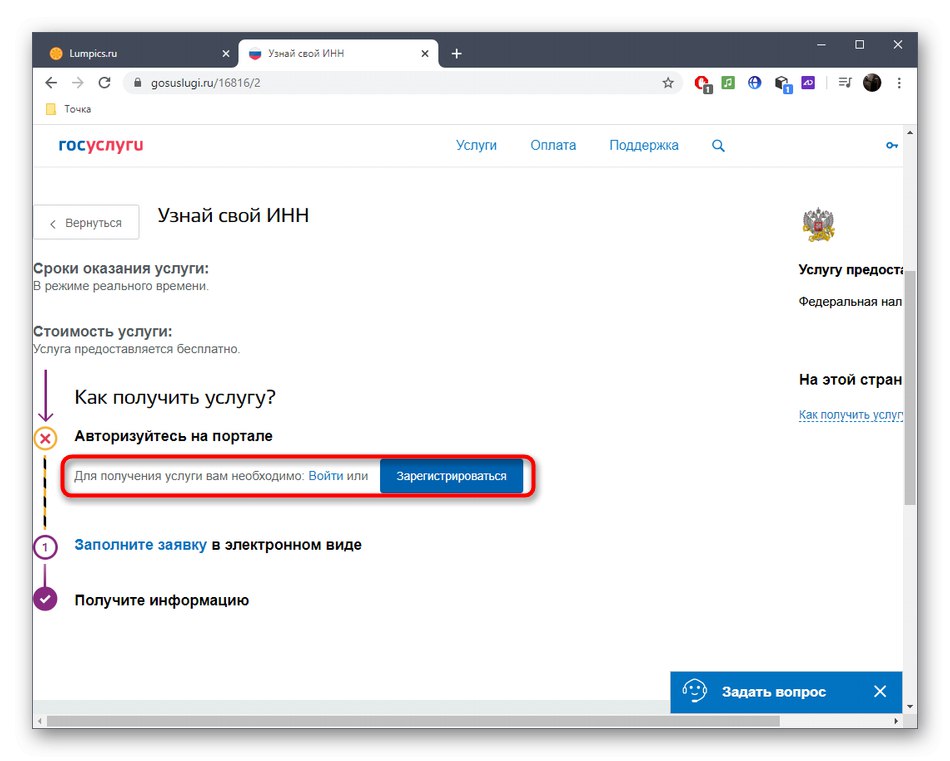Click the Сроки оказания услуги label
This screenshot has height=761, width=950.
tap(121, 268)
